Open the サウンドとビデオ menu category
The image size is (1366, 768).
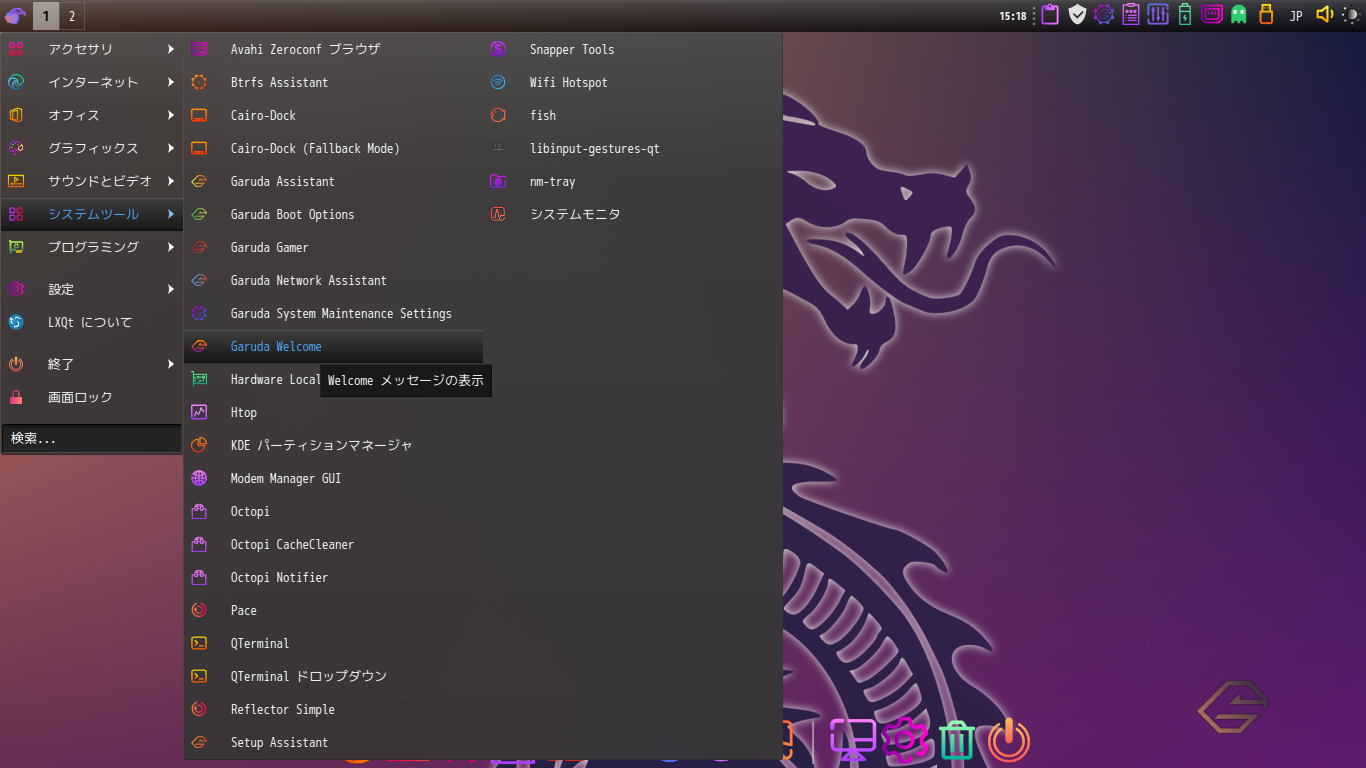tap(92, 181)
